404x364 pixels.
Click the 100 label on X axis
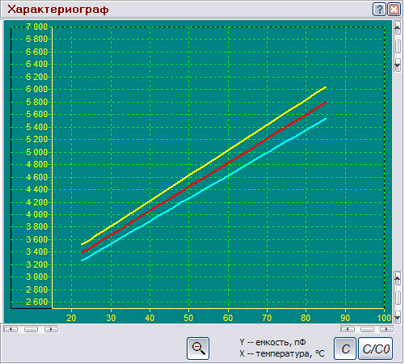click(384, 318)
